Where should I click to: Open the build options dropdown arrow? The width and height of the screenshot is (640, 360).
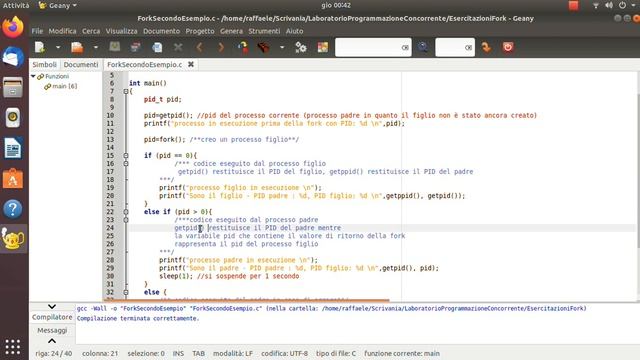282,47
